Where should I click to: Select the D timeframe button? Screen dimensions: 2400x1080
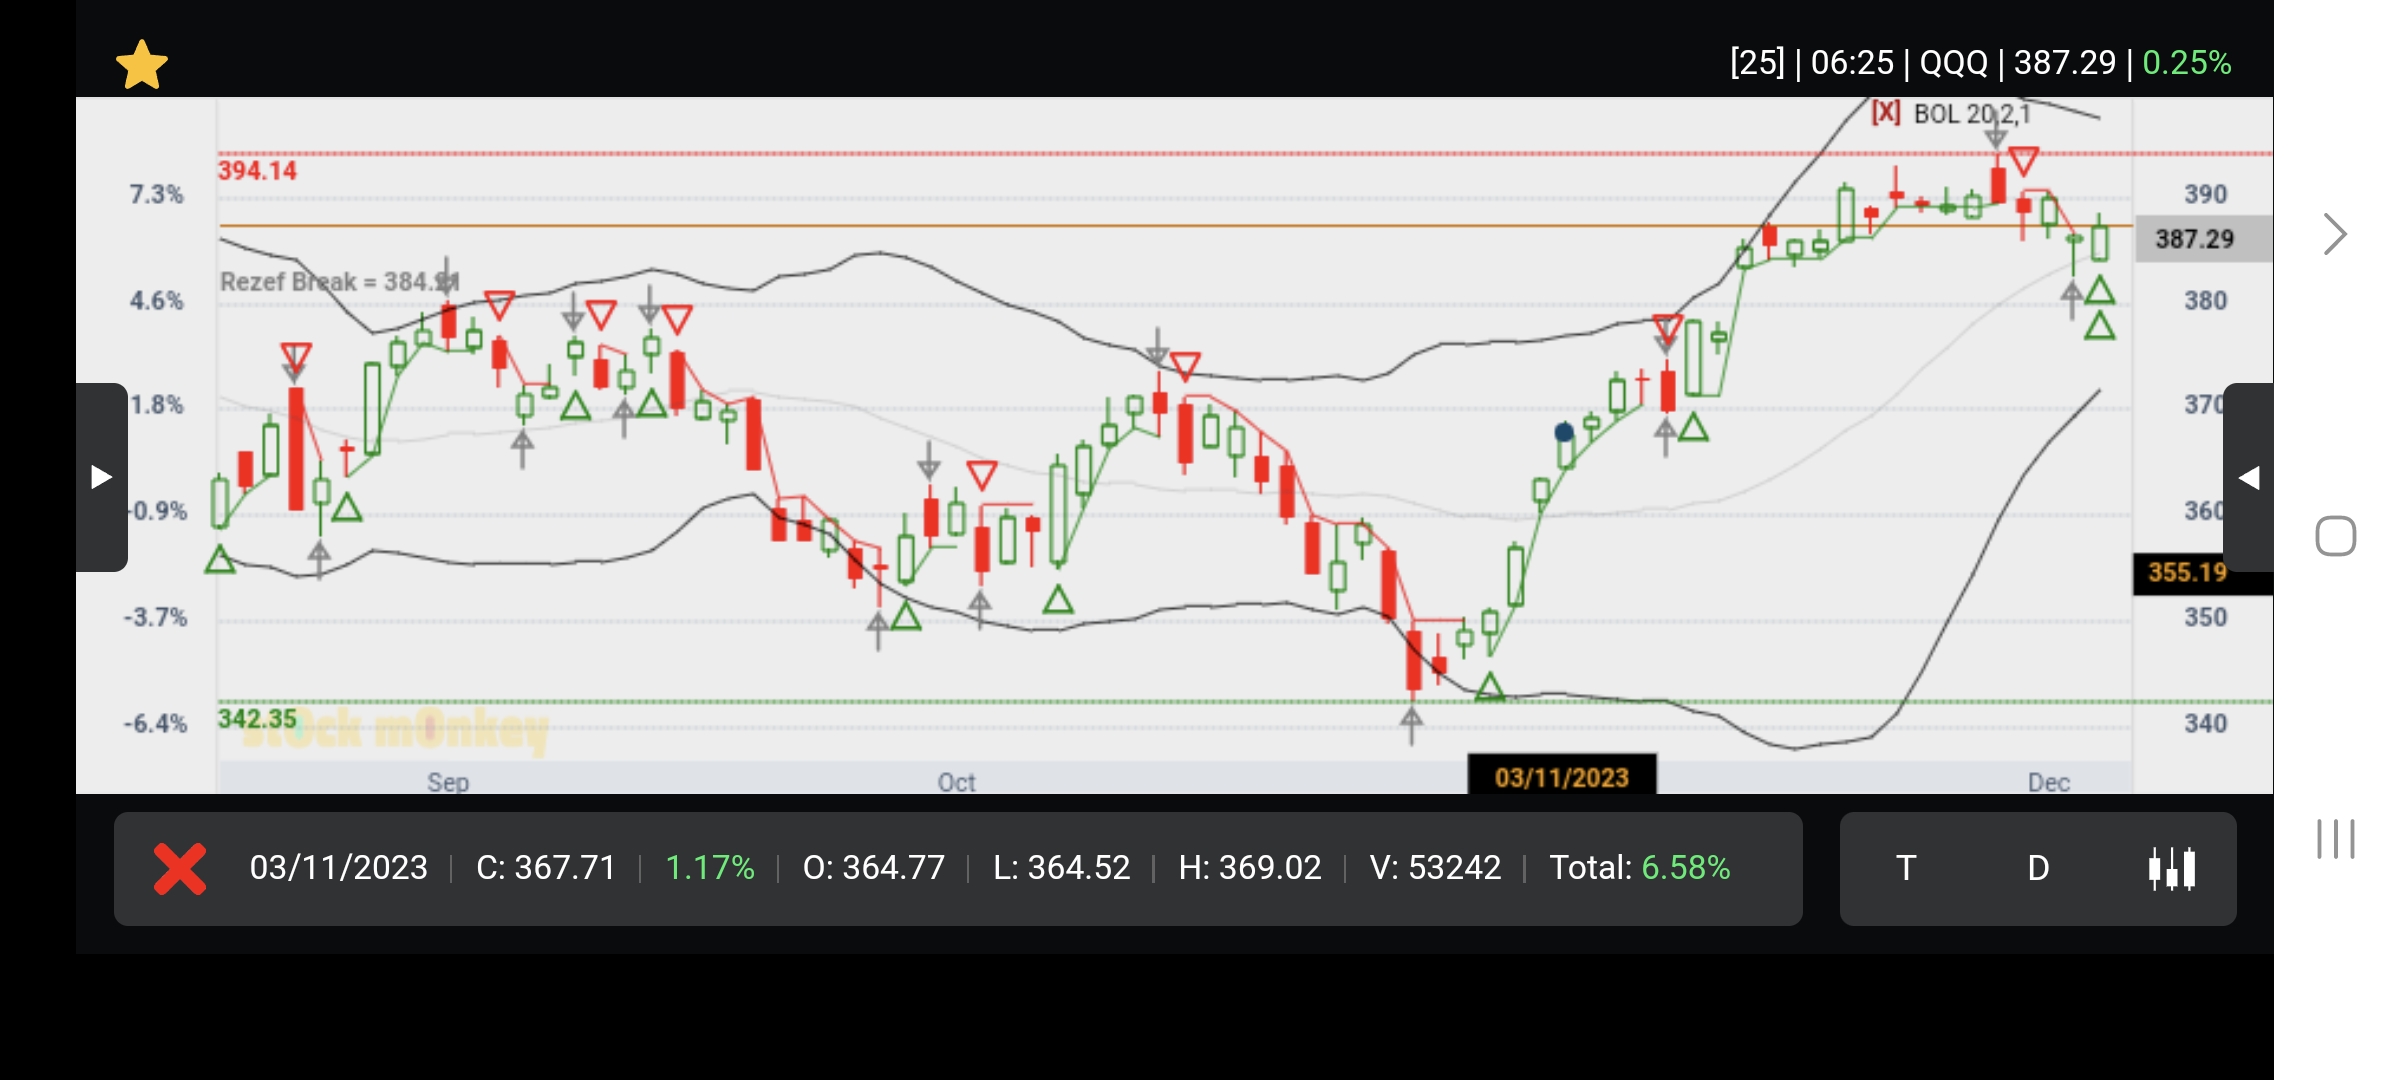click(2038, 868)
